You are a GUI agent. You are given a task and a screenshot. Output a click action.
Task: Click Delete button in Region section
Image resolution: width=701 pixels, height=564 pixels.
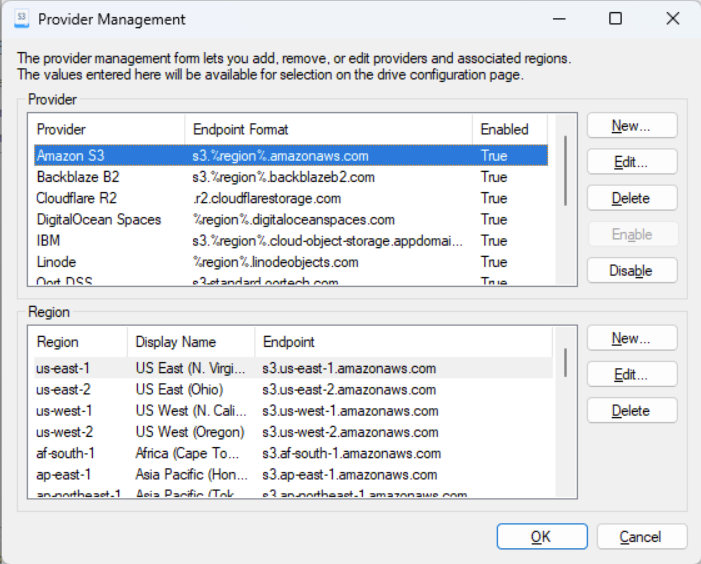coord(632,411)
